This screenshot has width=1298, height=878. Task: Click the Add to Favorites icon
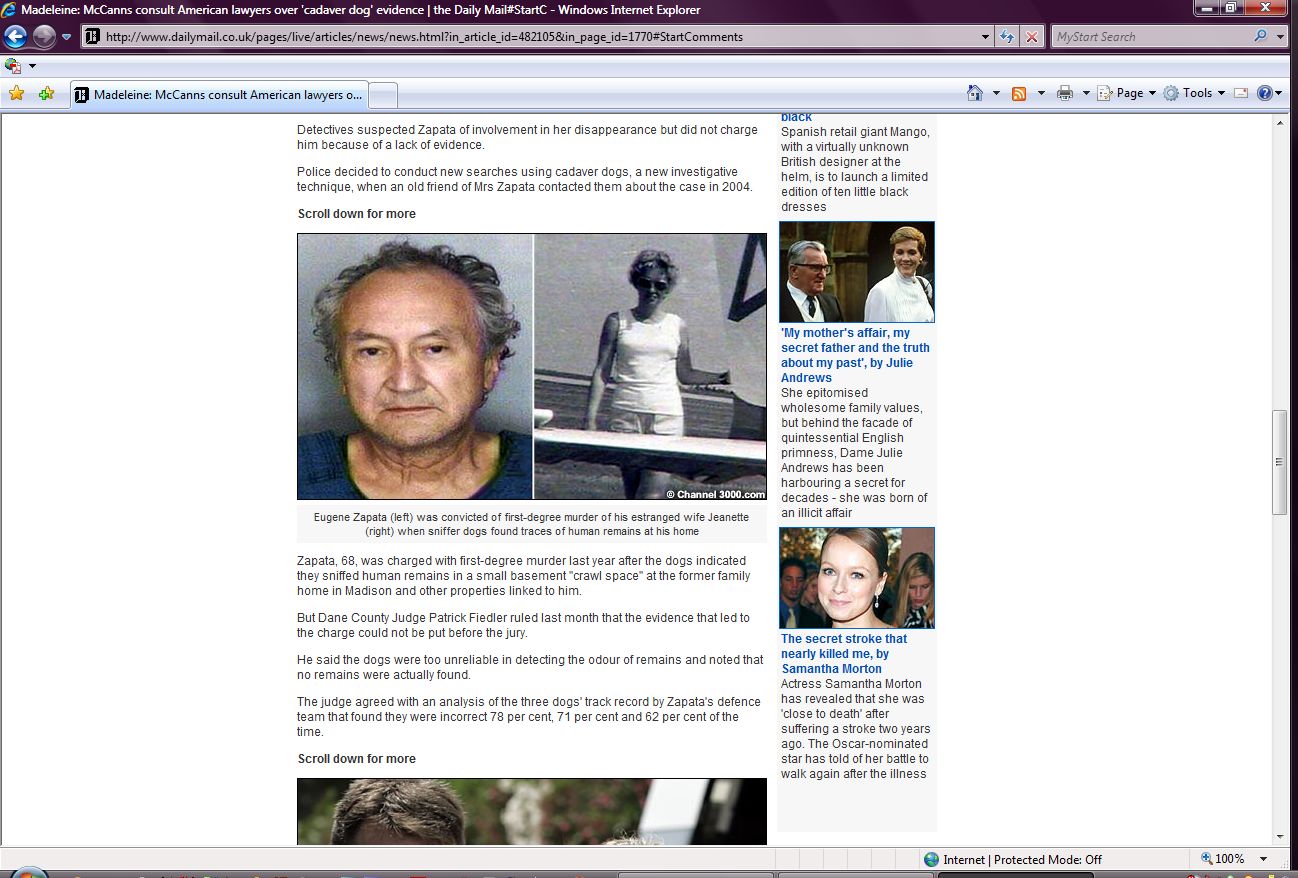[46, 94]
